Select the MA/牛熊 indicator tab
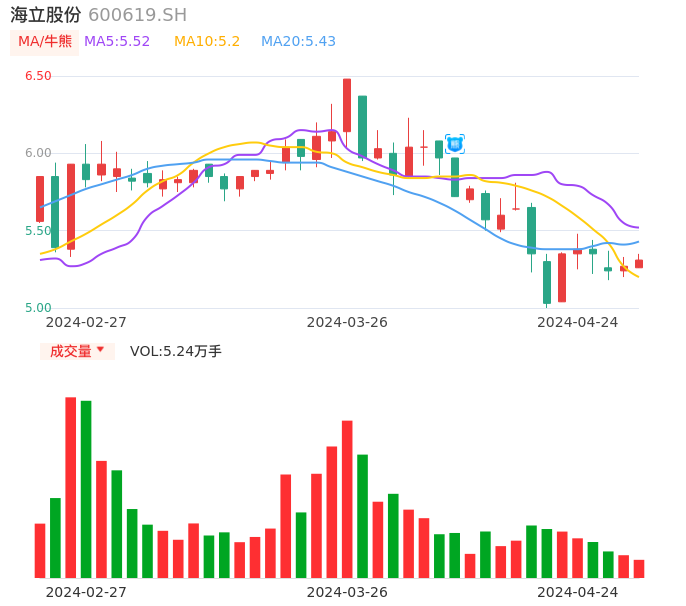The image size is (686, 606). [45, 42]
